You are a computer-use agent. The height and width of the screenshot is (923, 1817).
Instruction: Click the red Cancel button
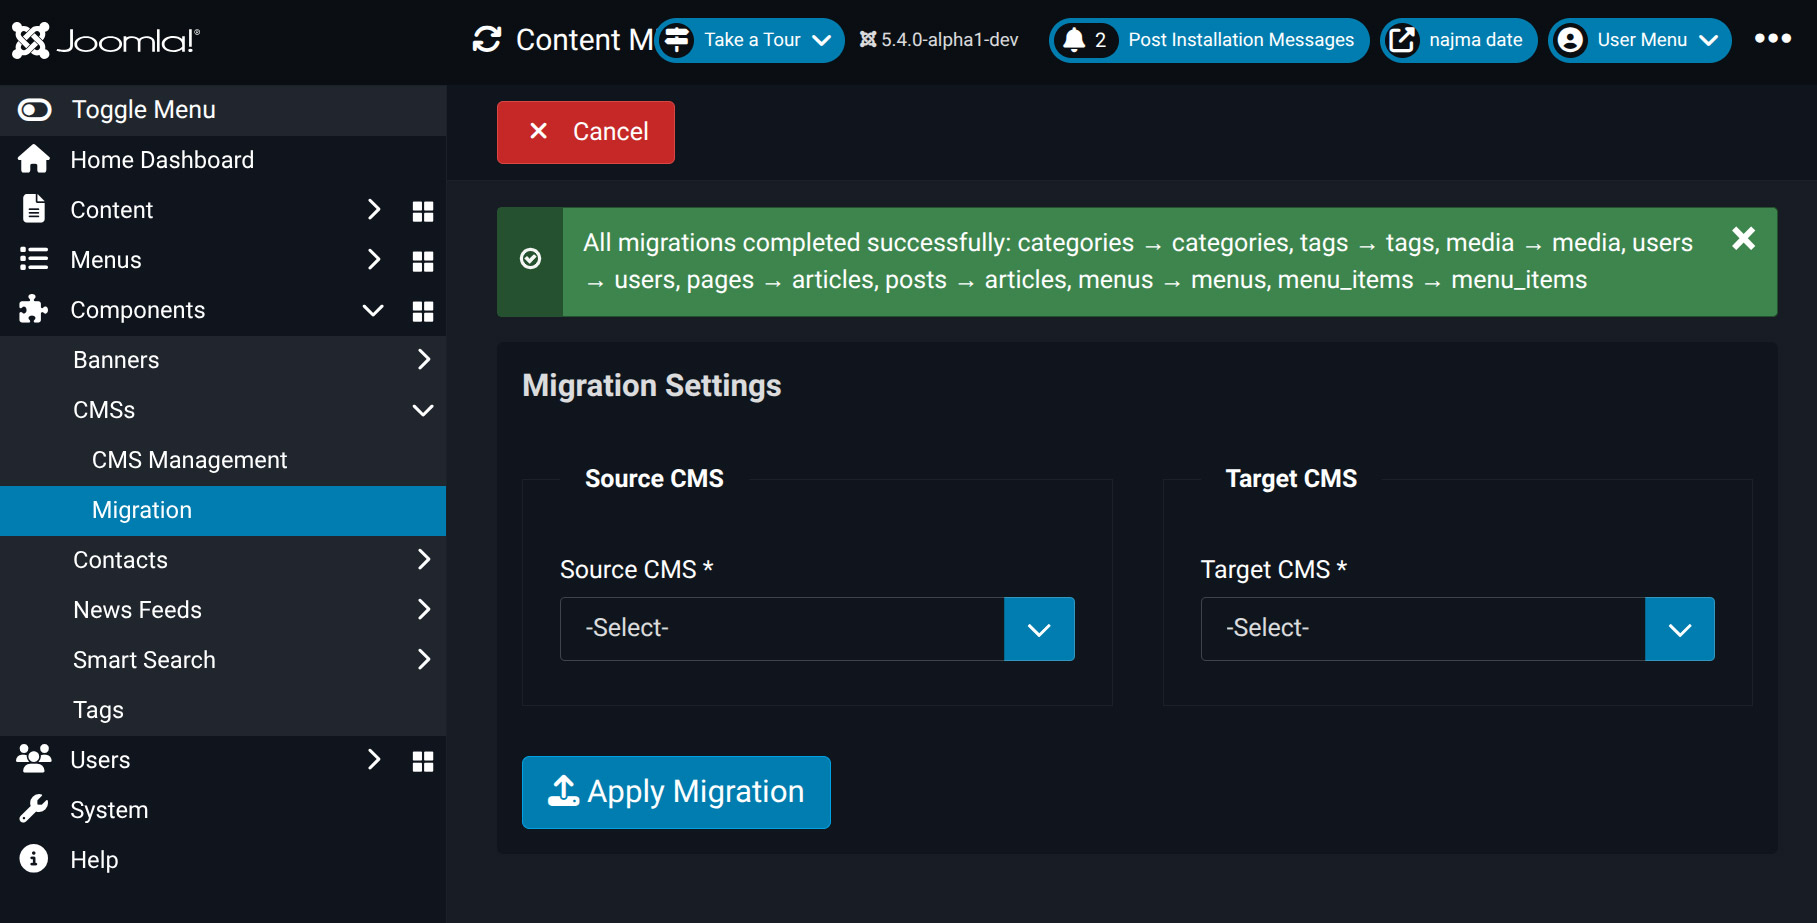[586, 132]
